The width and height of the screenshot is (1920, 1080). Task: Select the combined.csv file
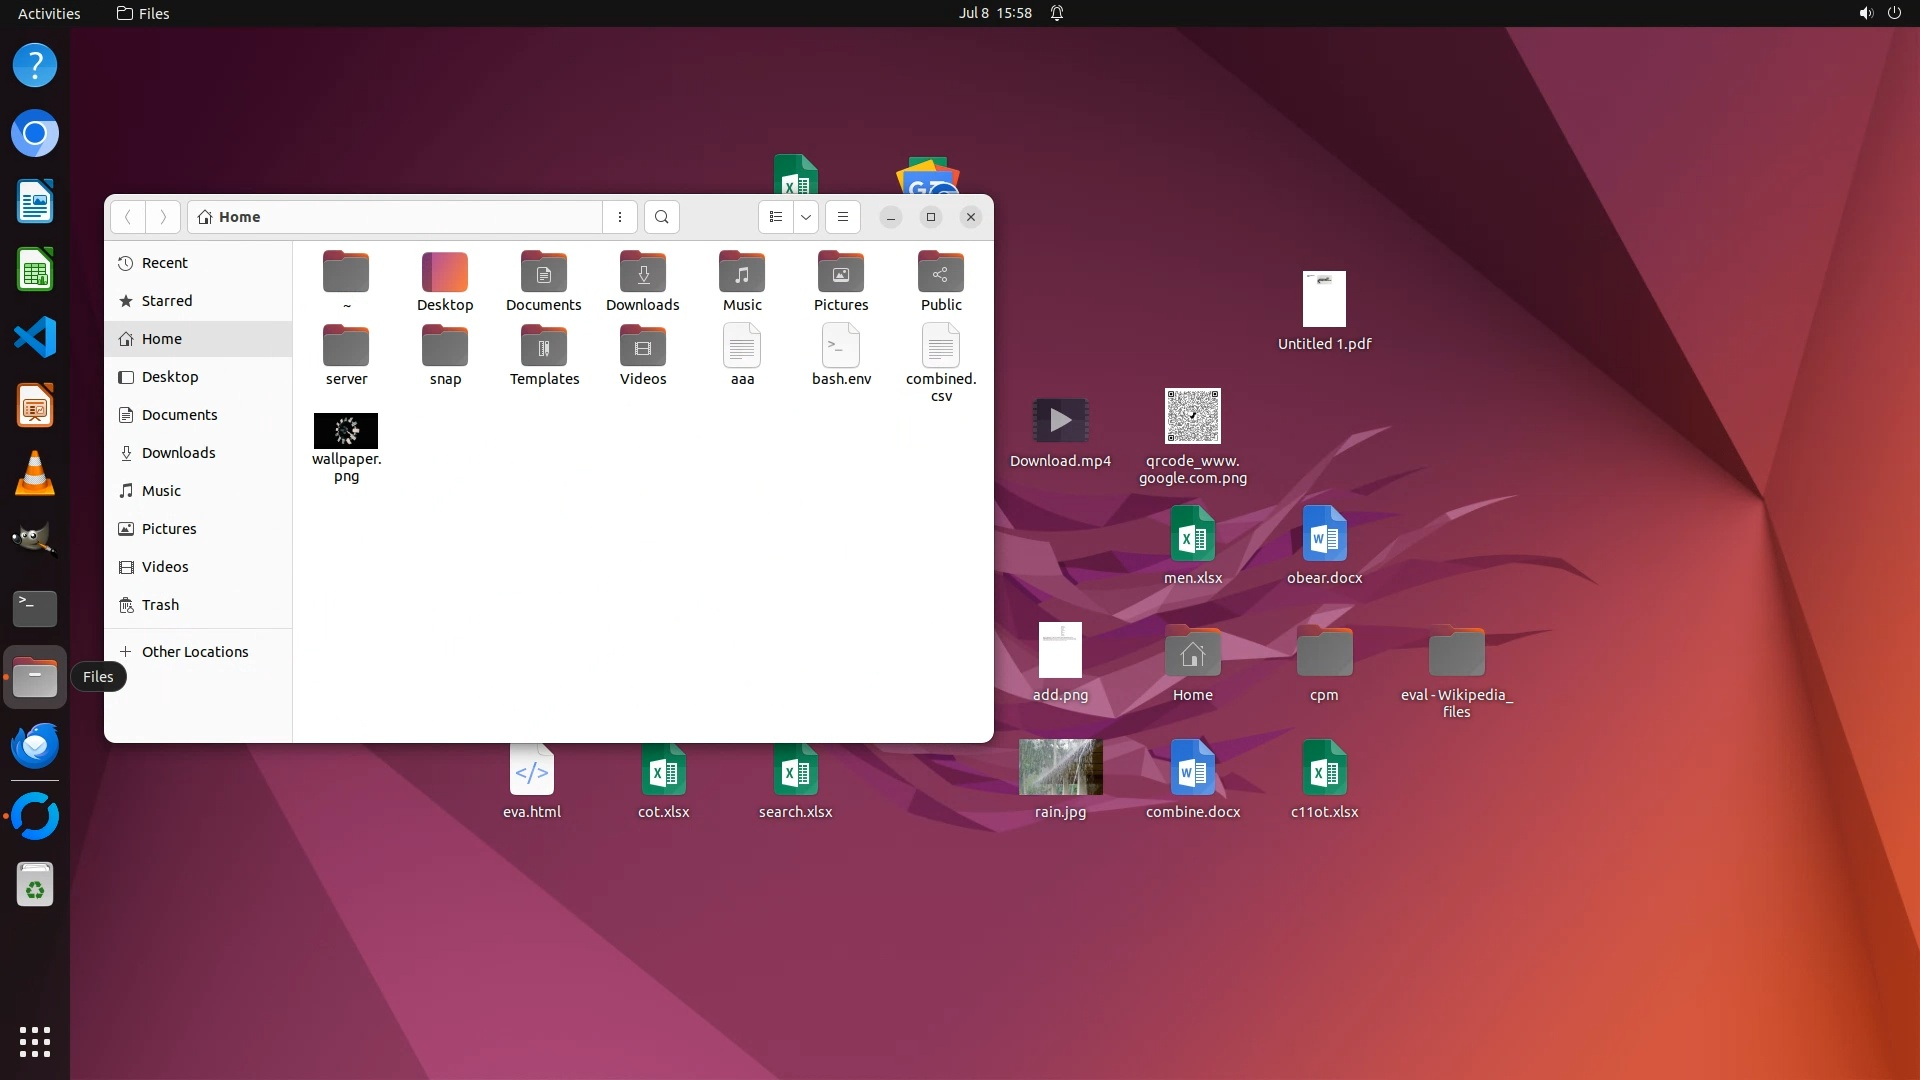point(941,347)
